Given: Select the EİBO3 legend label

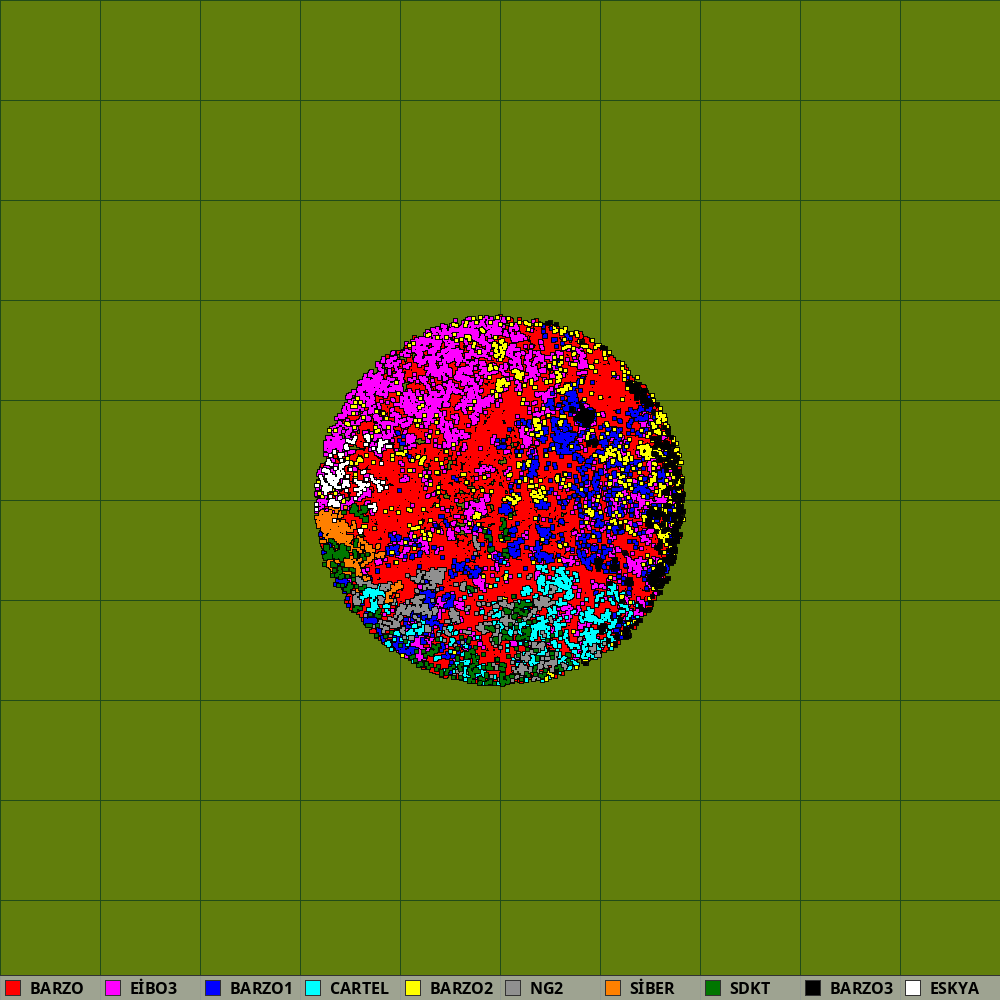Looking at the screenshot, I should coord(154,989).
